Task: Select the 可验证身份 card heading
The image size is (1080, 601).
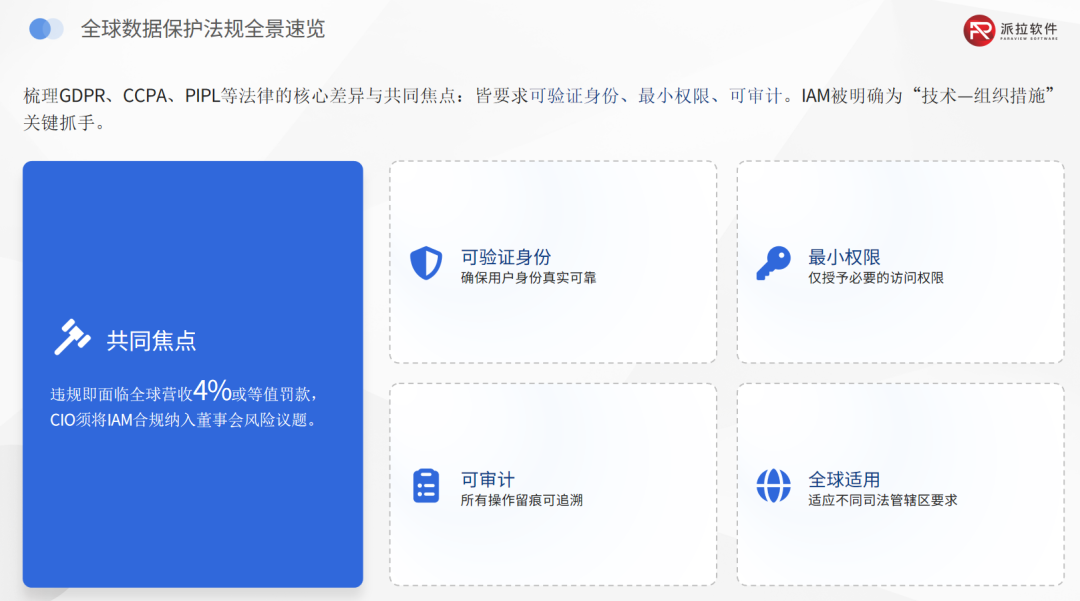Action: pos(506,257)
